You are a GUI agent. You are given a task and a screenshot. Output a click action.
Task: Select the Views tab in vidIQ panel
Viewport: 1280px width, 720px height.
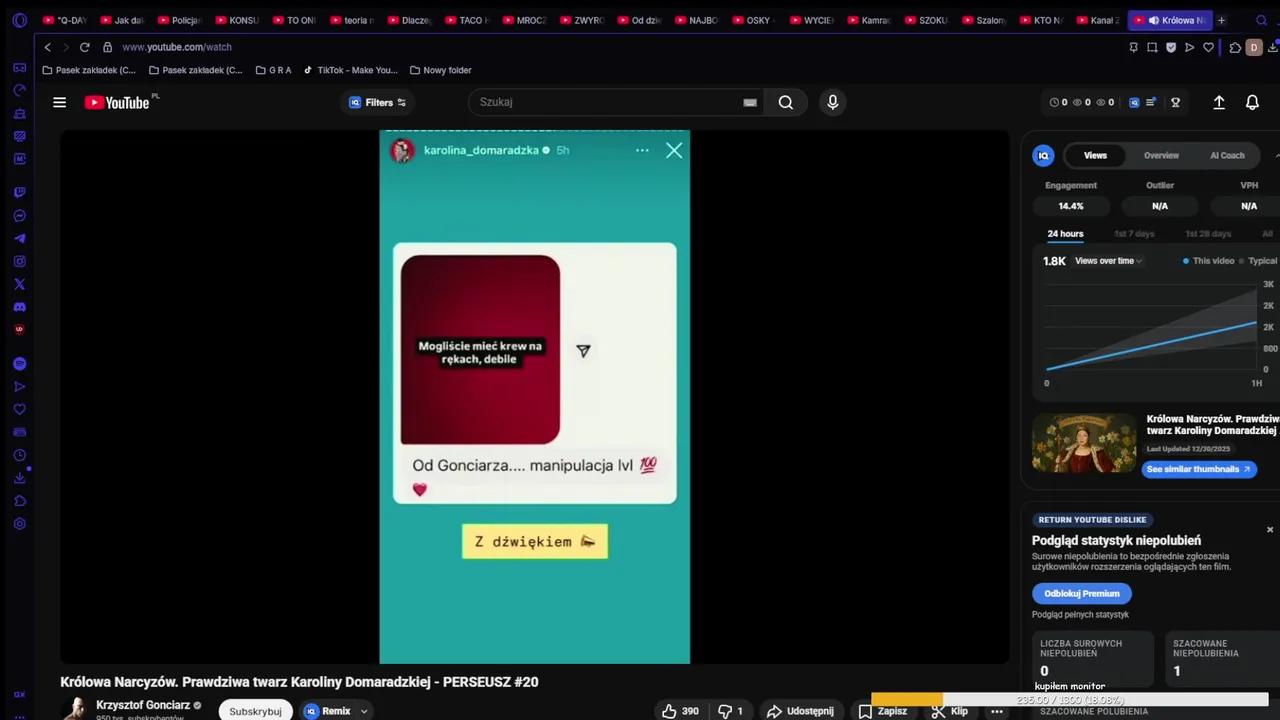1095,155
